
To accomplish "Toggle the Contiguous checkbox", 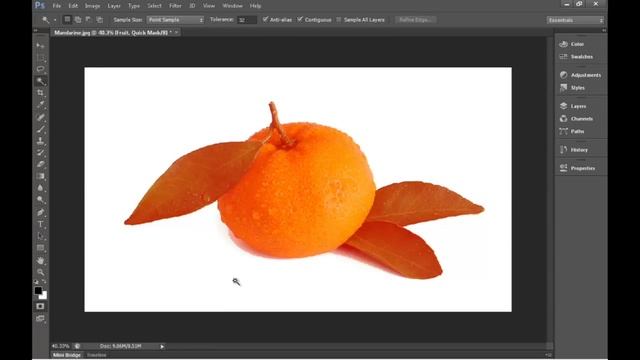I will pos(300,19).
